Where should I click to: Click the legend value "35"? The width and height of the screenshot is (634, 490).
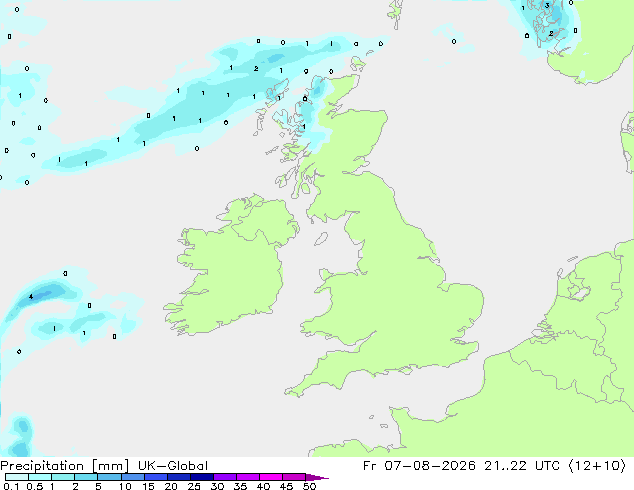pyautogui.click(x=240, y=486)
